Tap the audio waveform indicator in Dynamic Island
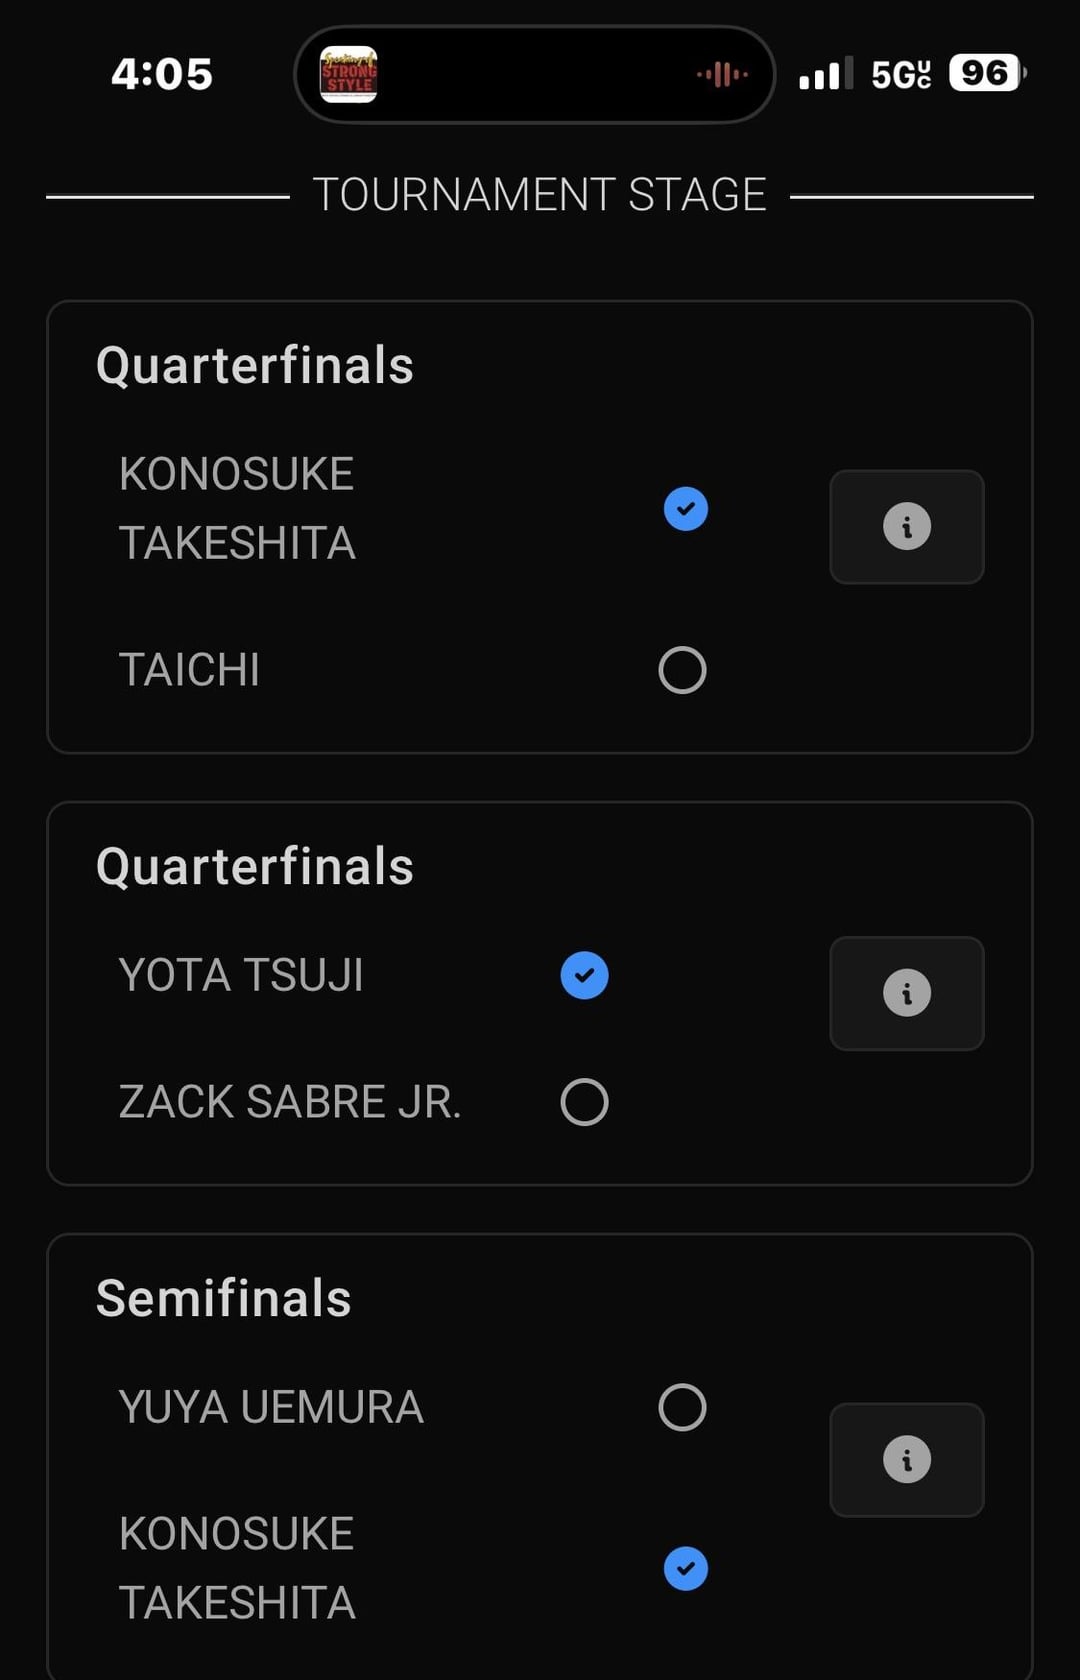 click(x=722, y=74)
